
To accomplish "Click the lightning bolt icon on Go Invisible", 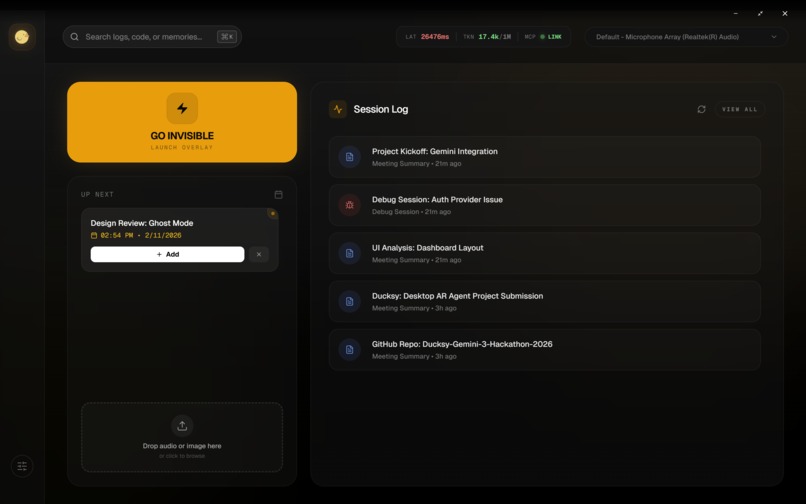I will [182, 109].
